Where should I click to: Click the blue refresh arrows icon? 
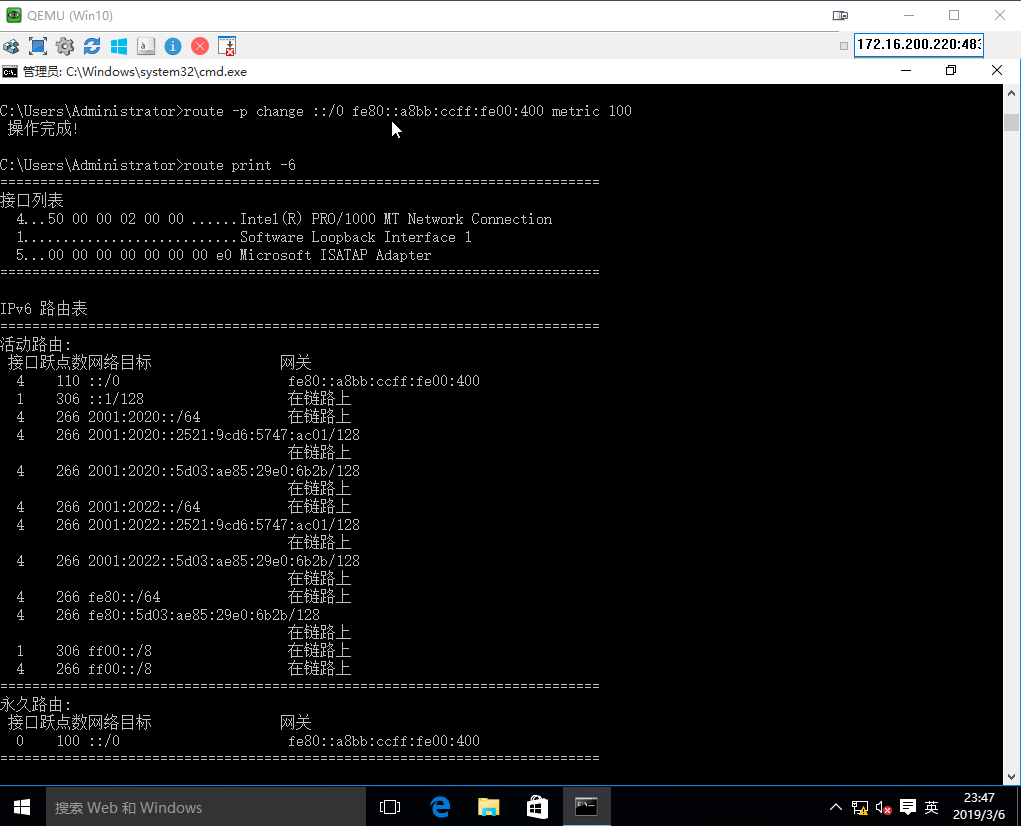click(92, 46)
